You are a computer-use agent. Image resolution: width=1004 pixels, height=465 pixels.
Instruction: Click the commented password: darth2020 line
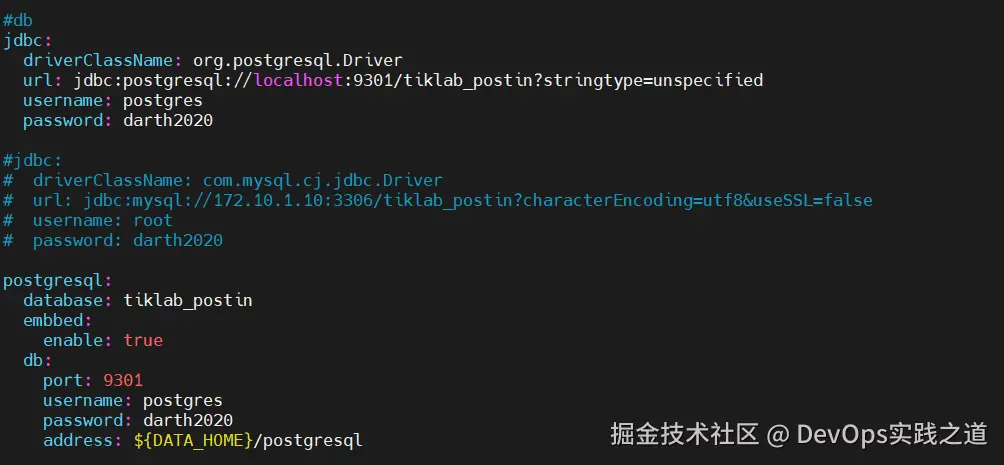[127, 240]
